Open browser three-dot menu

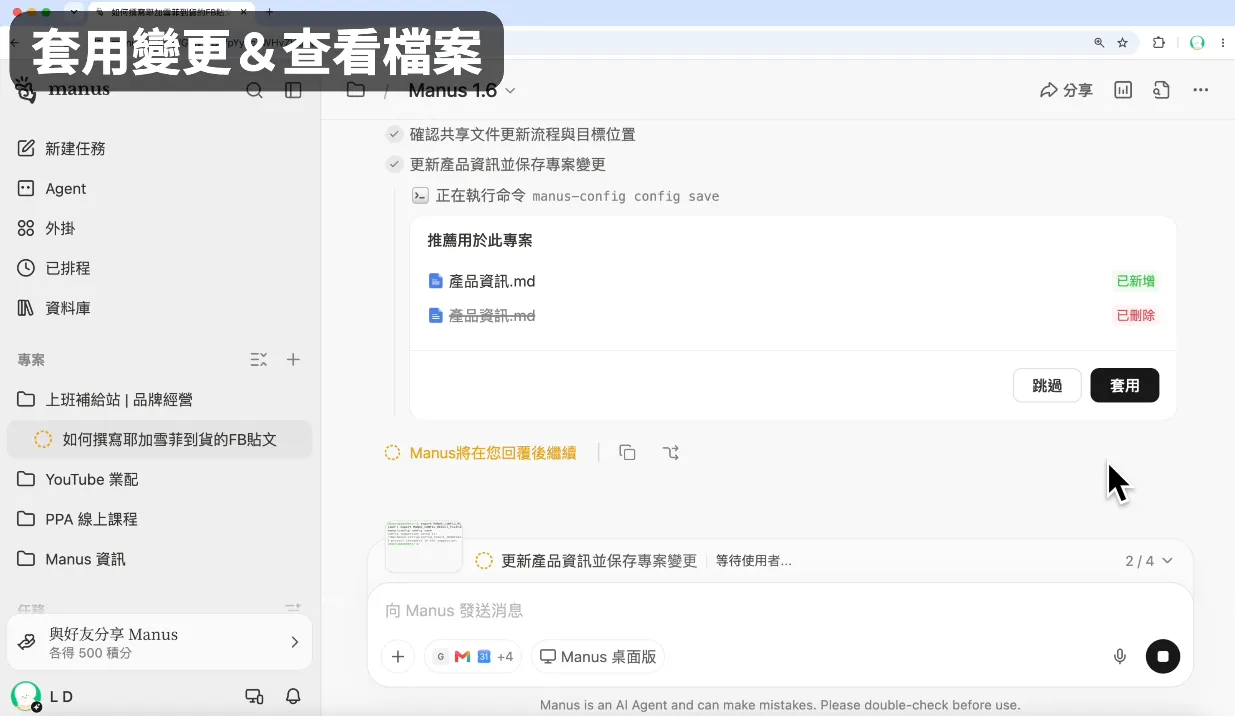click(x=1223, y=43)
